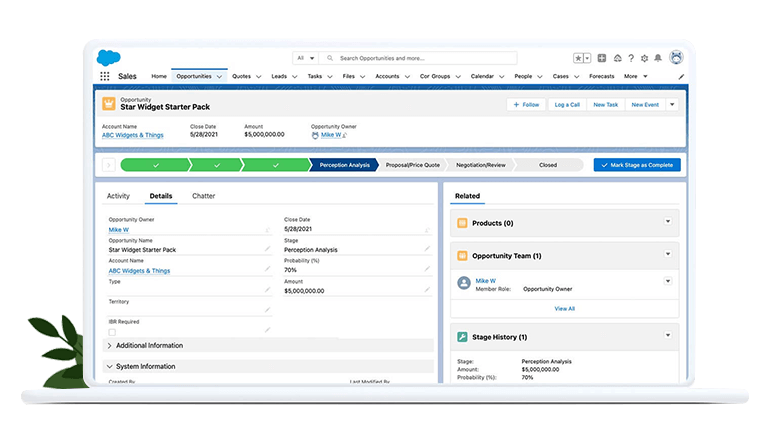Open the Quotes tab dropdown chevron

click(x=259, y=77)
